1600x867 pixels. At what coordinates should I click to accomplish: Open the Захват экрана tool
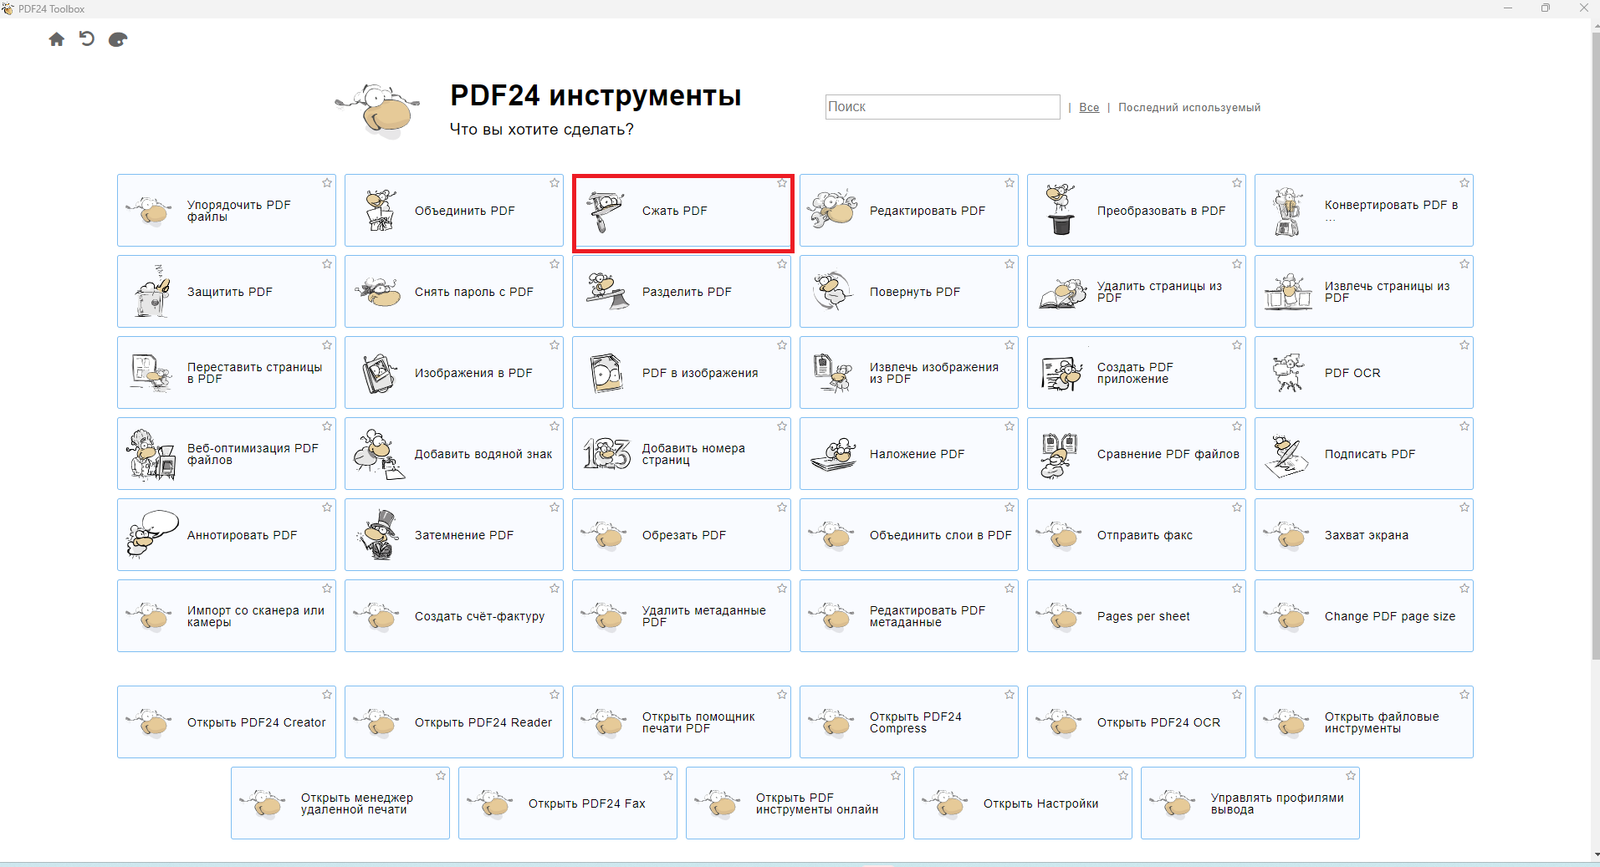coord(1364,535)
